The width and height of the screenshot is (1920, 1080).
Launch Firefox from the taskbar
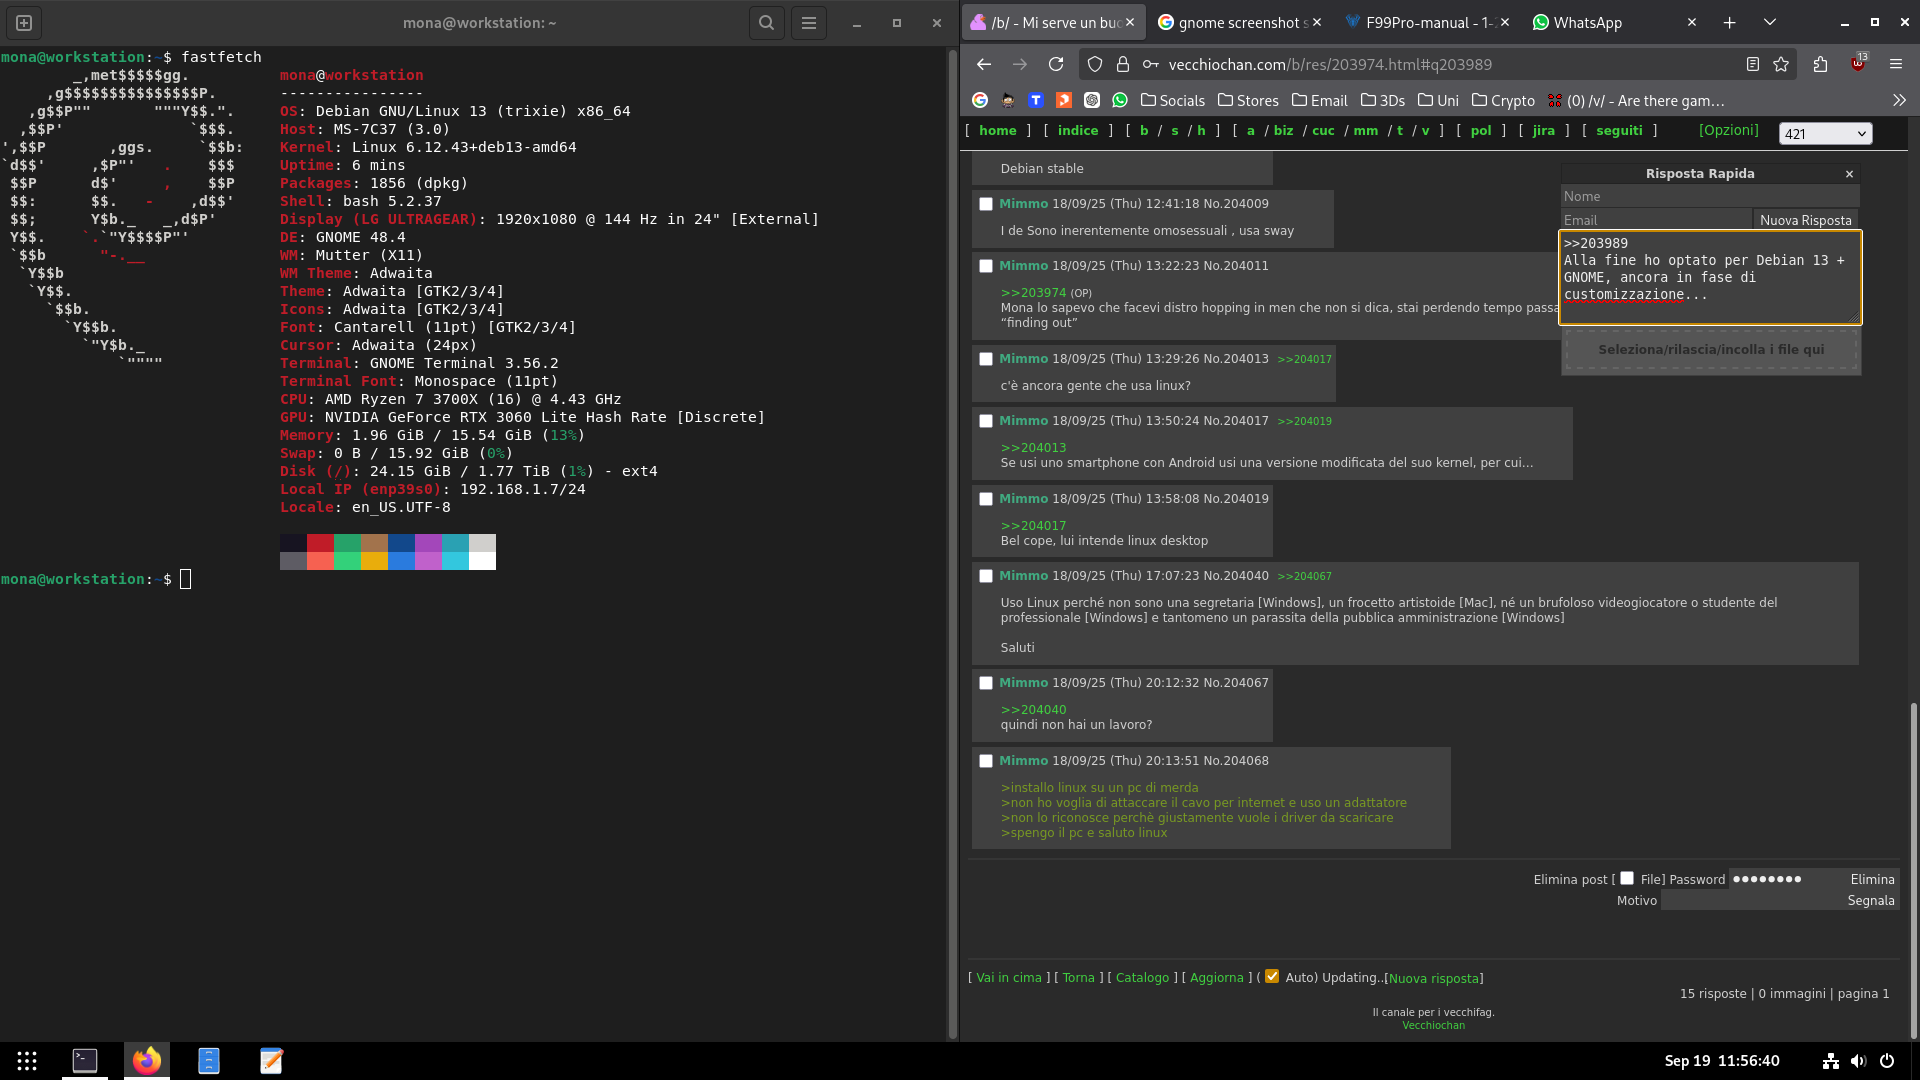click(x=147, y=1061)
